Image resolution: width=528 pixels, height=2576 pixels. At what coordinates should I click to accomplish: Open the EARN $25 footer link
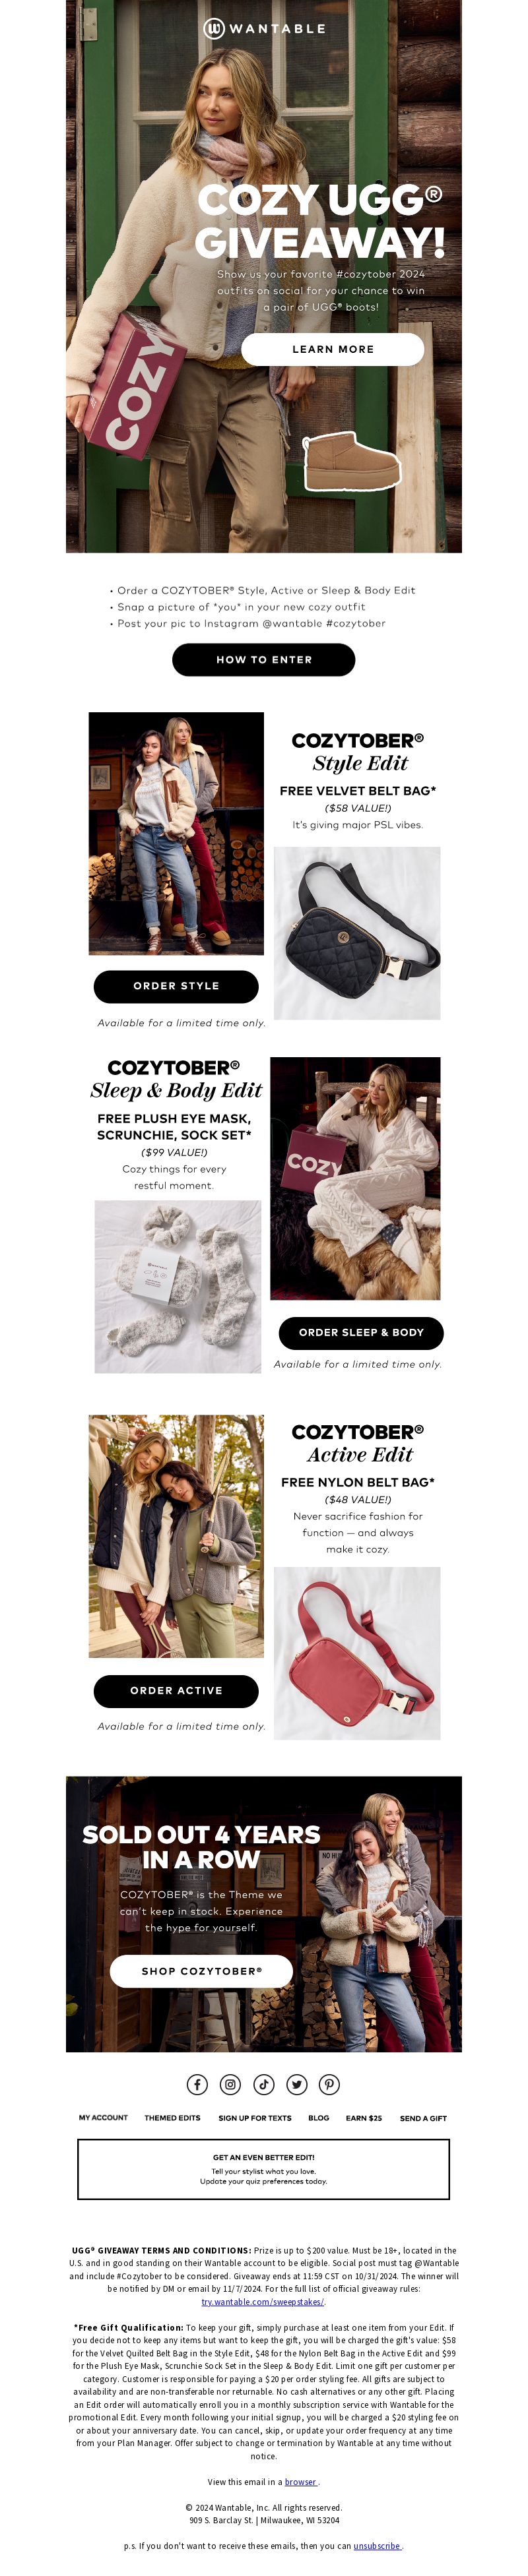click(x=364, y=2118)
